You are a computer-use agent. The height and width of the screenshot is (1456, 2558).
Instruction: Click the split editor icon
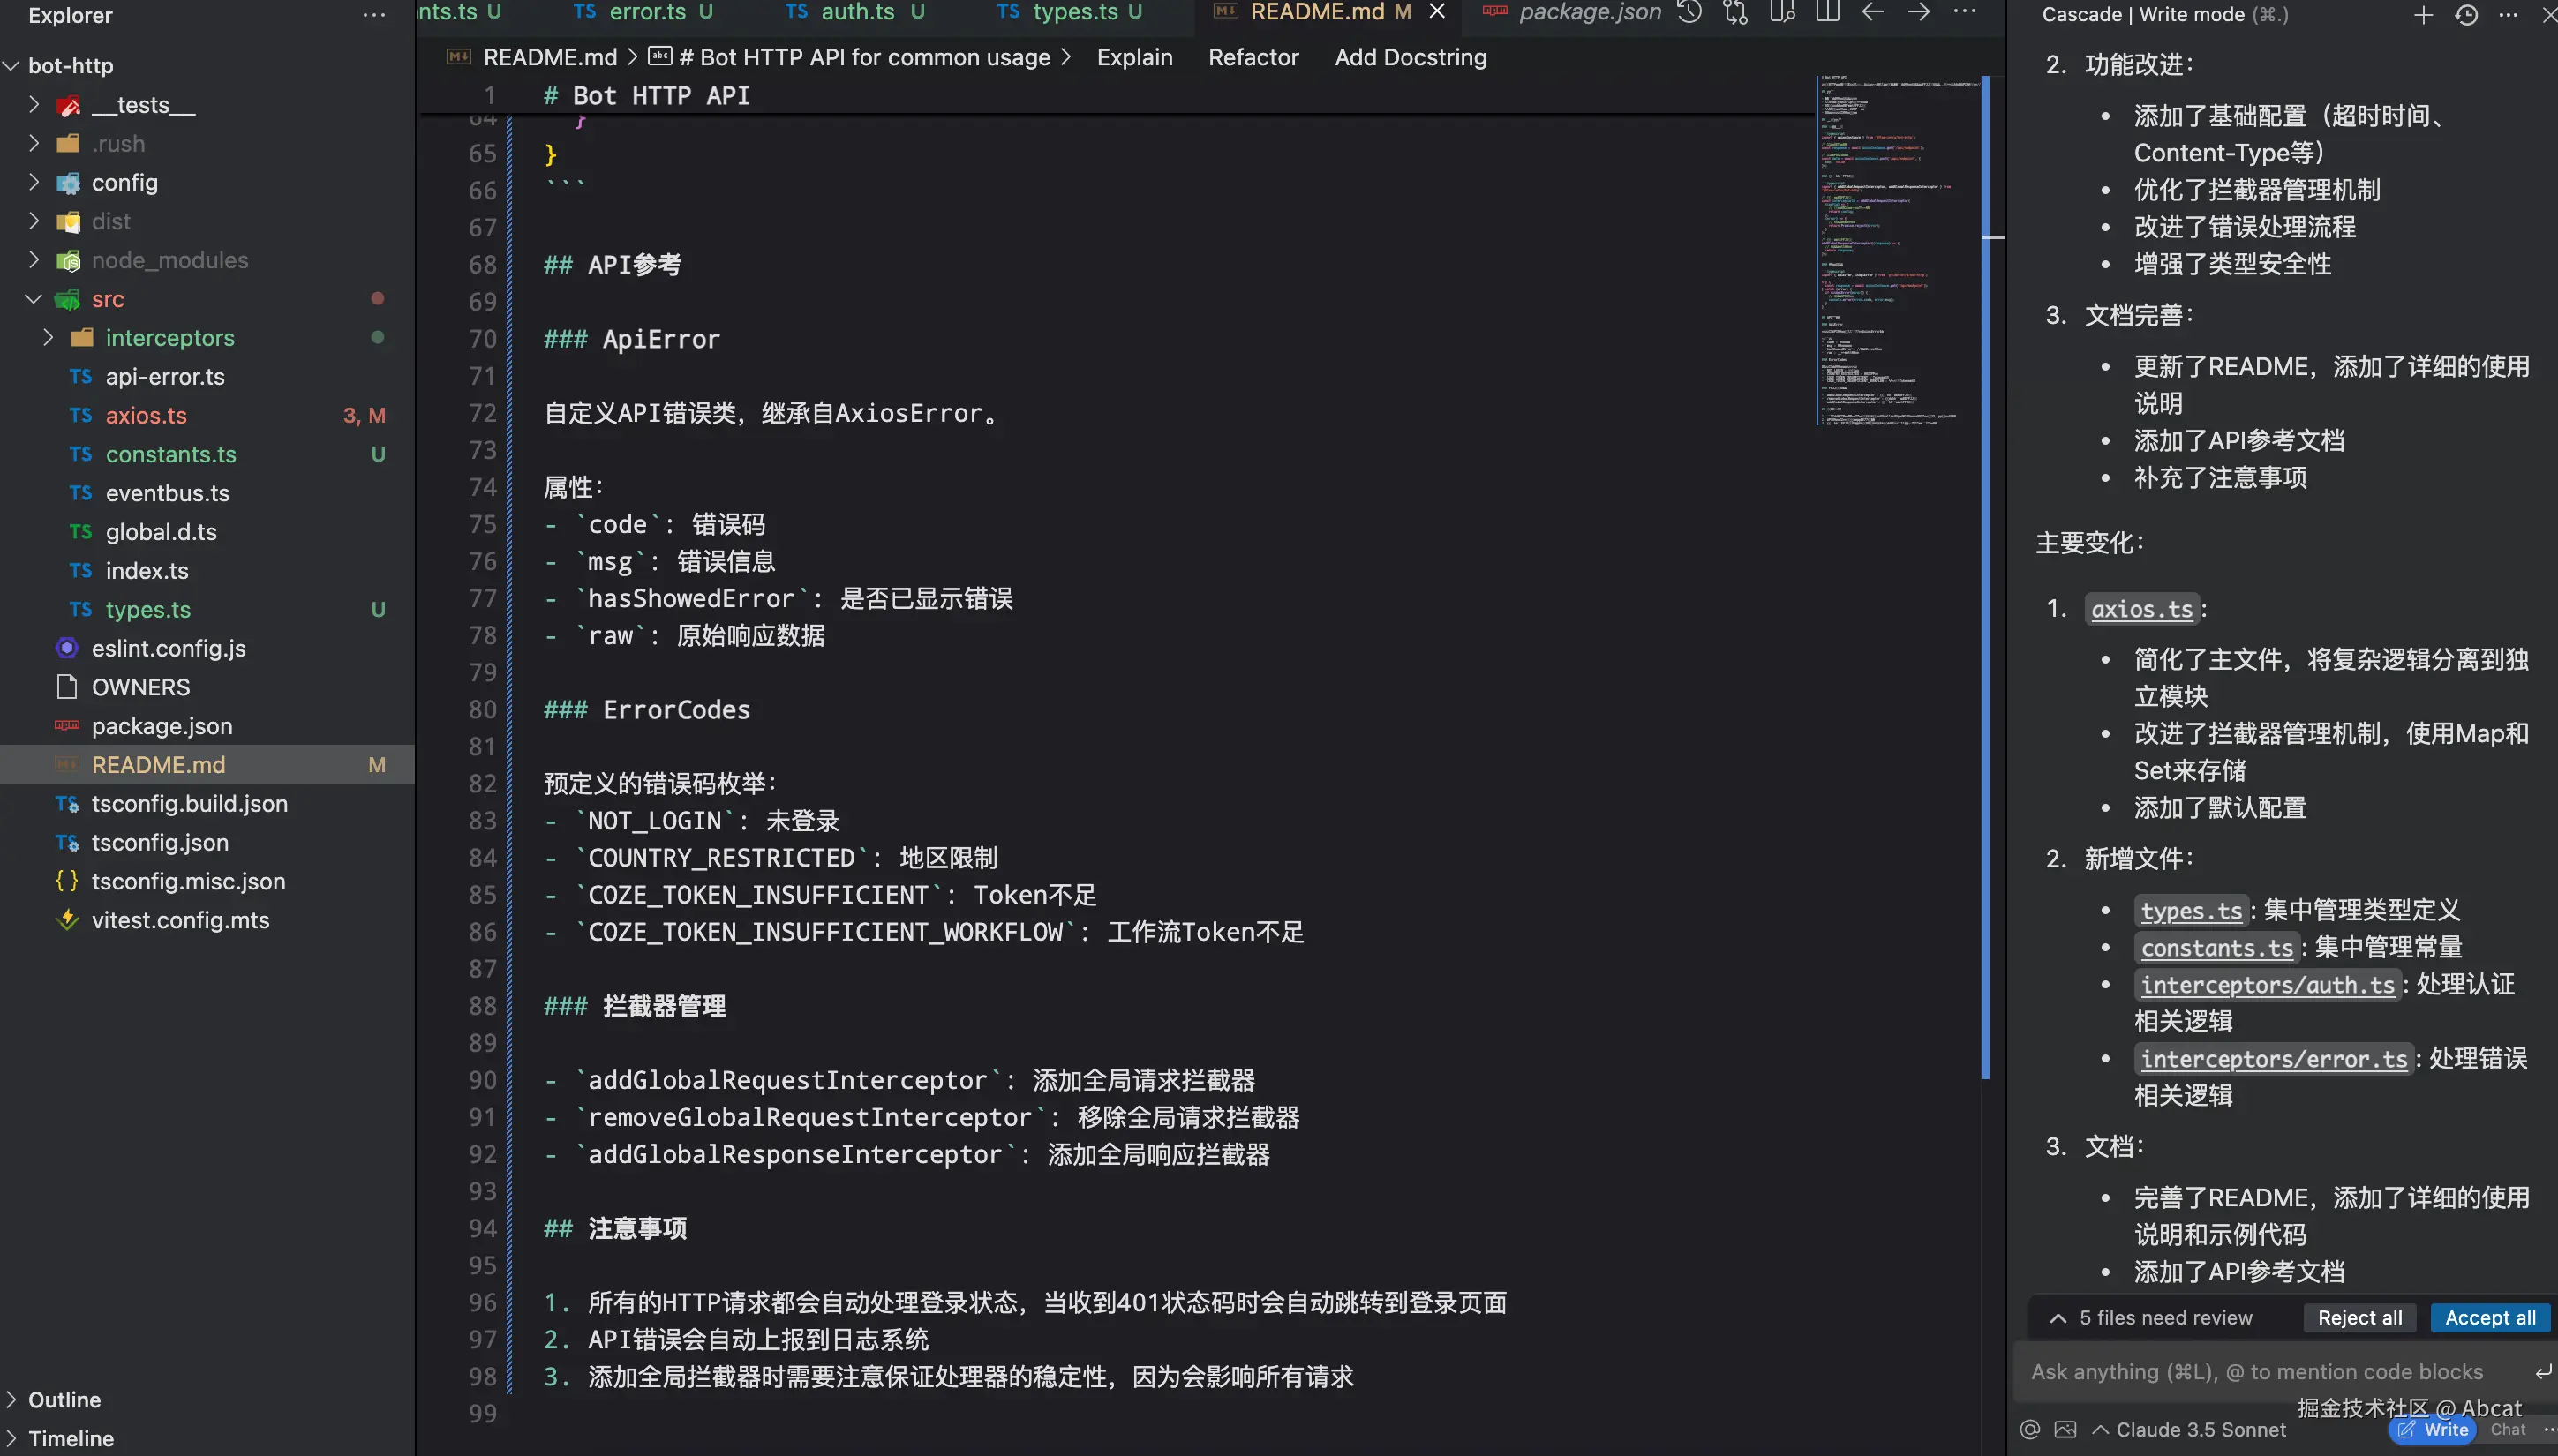pos(1828,12)
